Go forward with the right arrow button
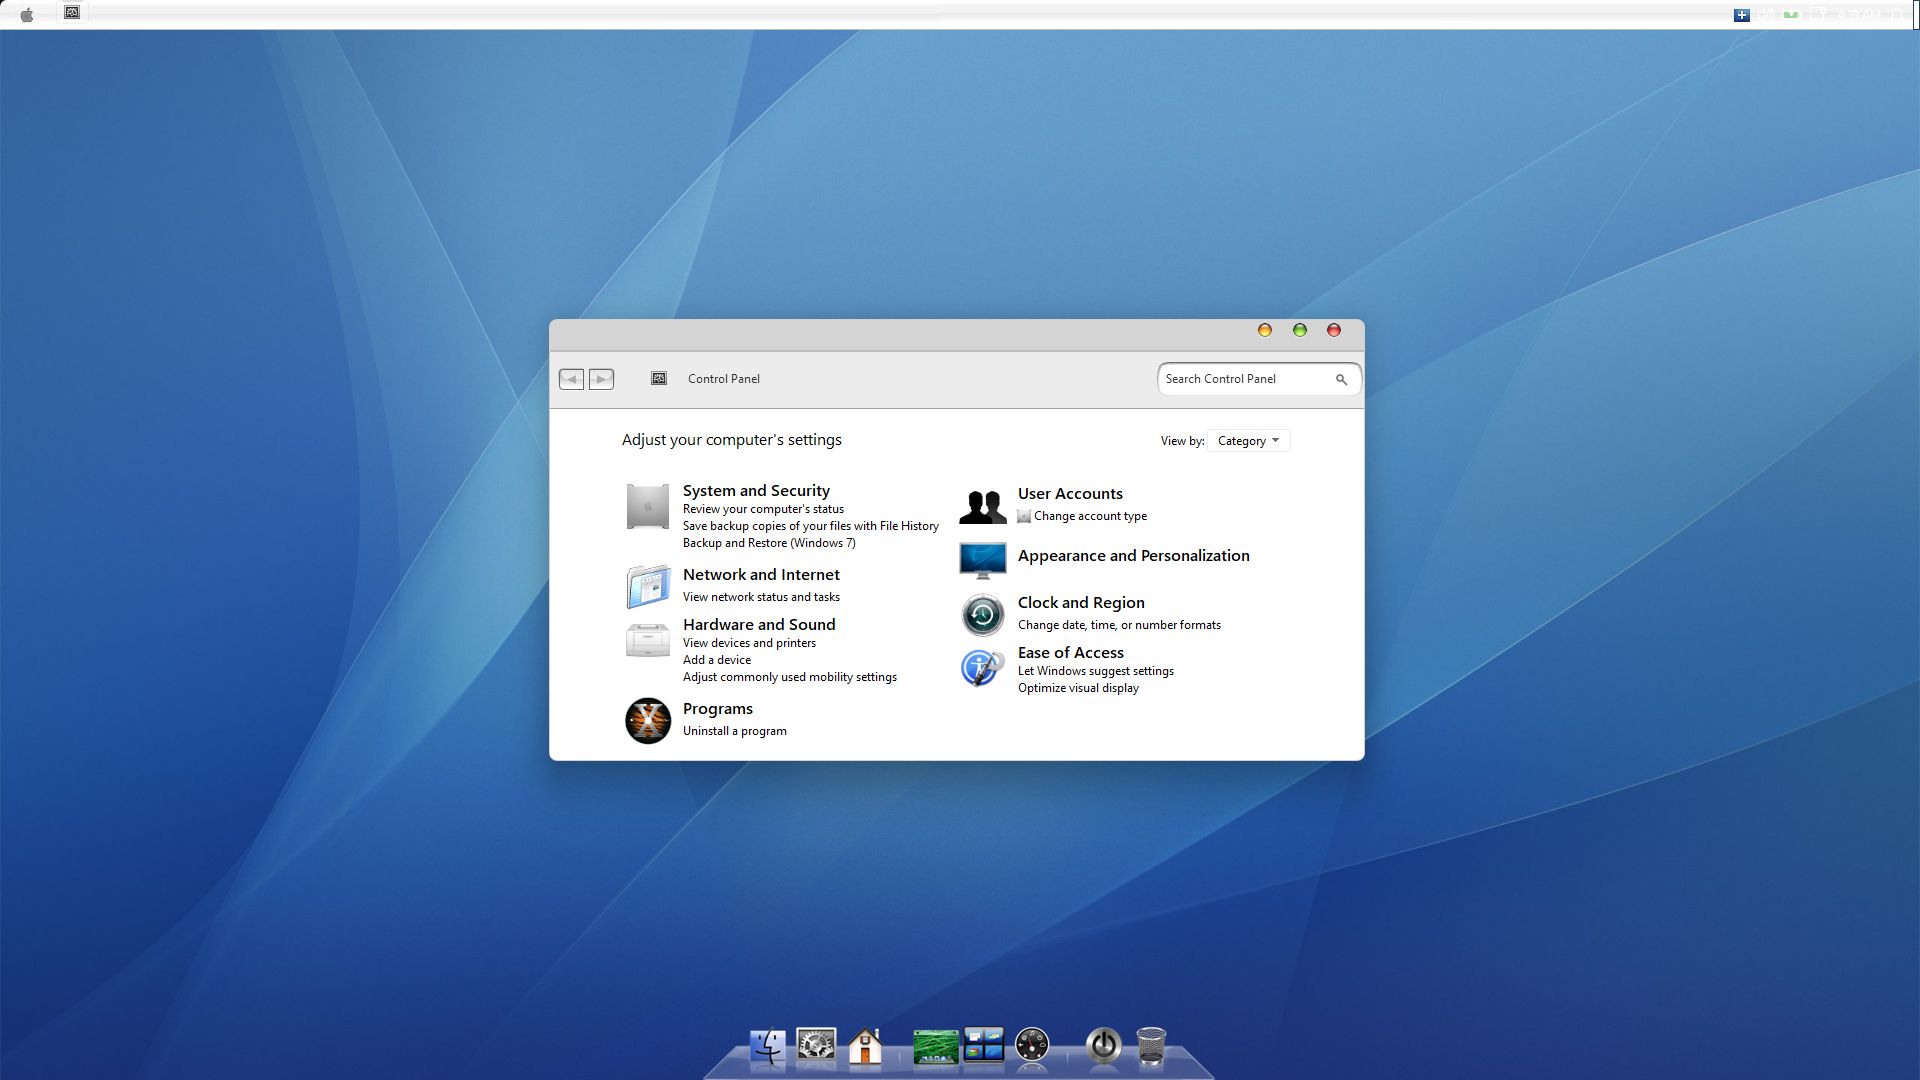This screenshot has width=1920, height=1080. pos(601,379)
